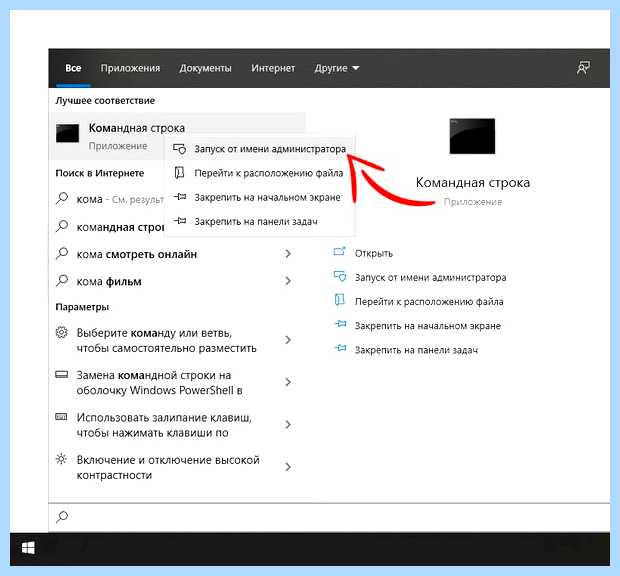The image size is (620, 576).
Task: Click shield icon in context menu admin launch
Action: (x=180, y=149)
